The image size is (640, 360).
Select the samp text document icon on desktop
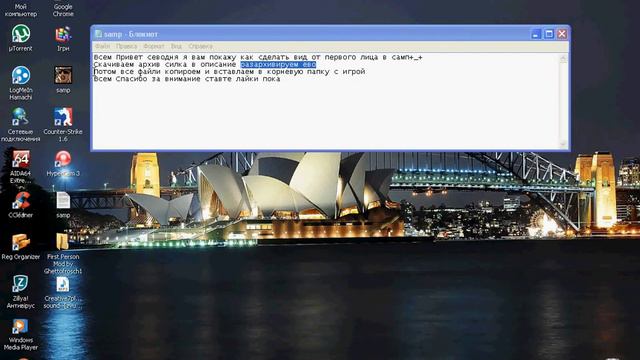(63, 205)
